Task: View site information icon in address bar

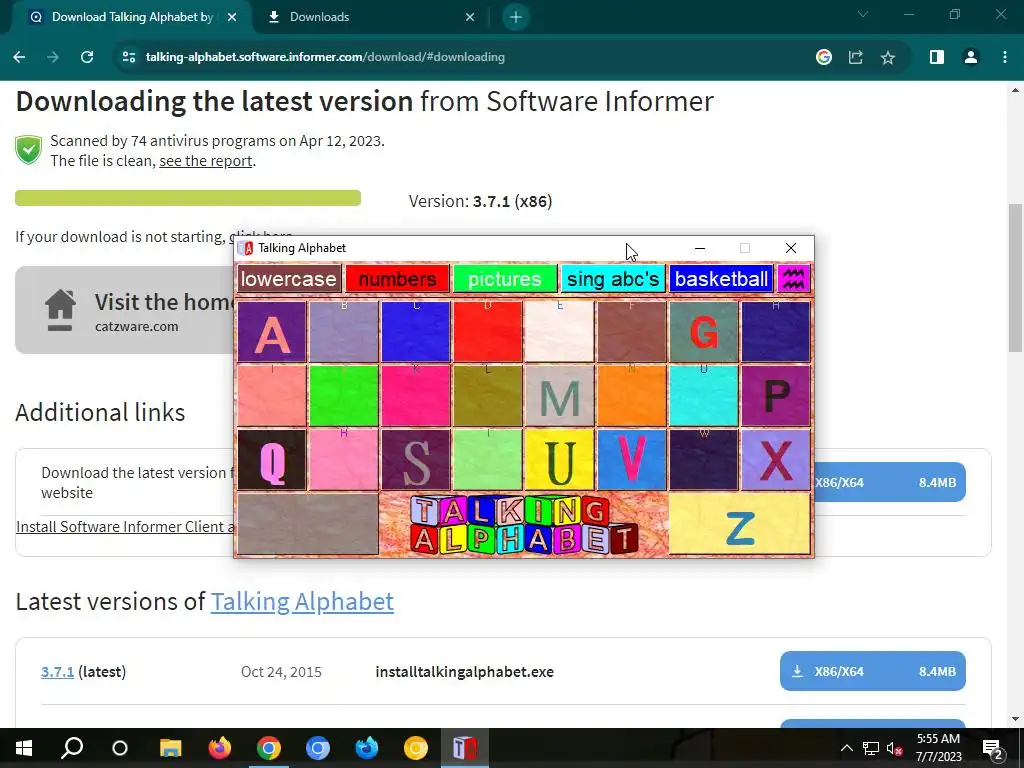Action: (x=129, y=57)
